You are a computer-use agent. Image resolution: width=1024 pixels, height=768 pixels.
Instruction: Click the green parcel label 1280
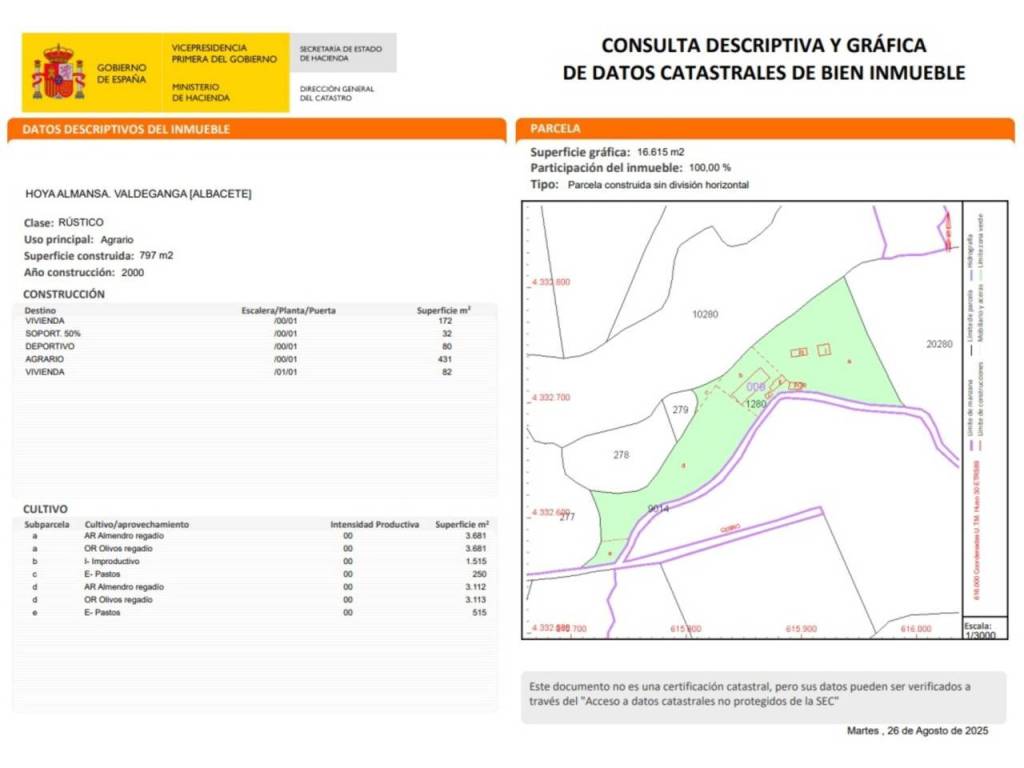[756, 404]
